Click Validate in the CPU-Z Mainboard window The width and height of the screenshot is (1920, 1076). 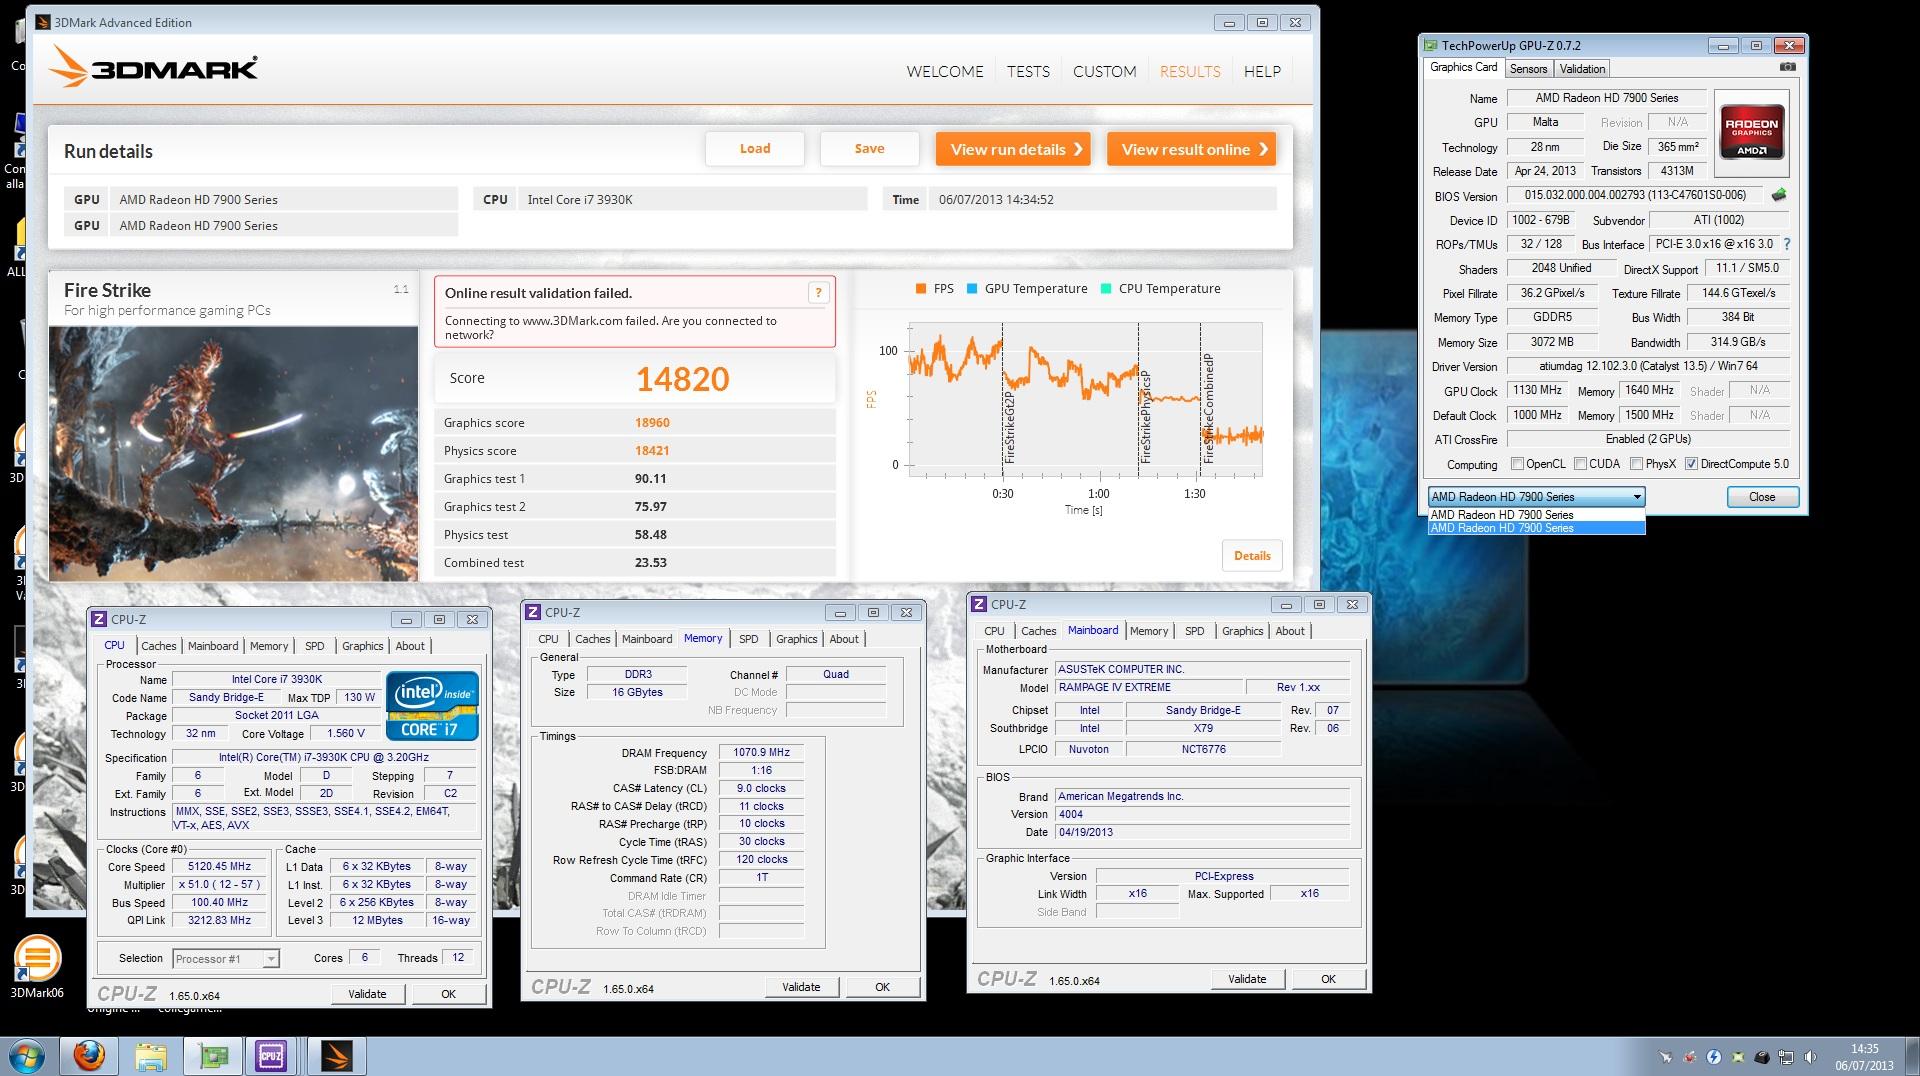[1247, 979]
